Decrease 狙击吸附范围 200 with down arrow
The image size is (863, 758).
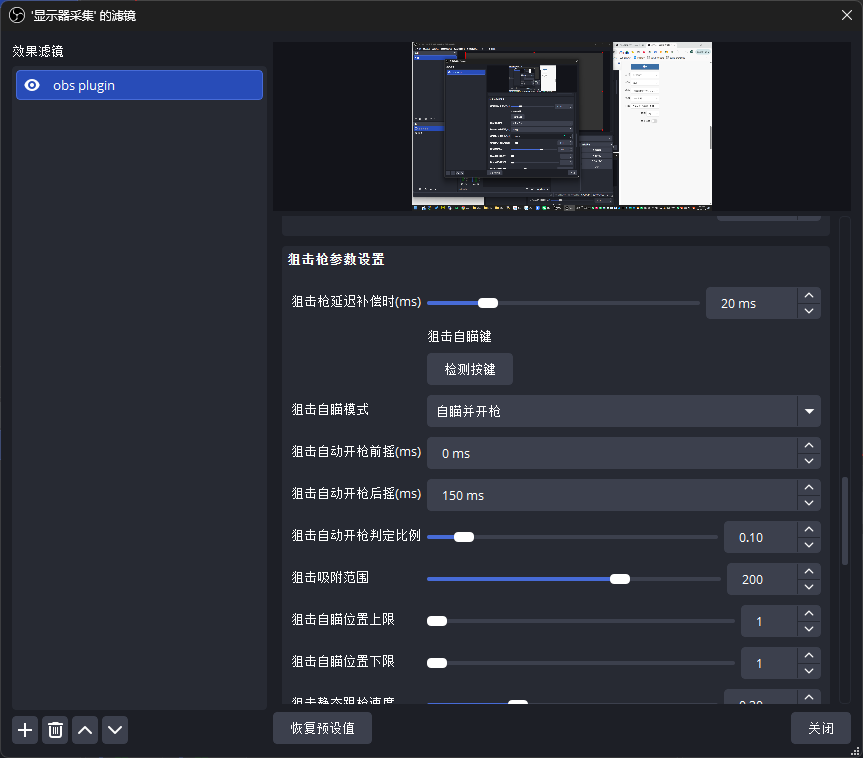(809, 587)
